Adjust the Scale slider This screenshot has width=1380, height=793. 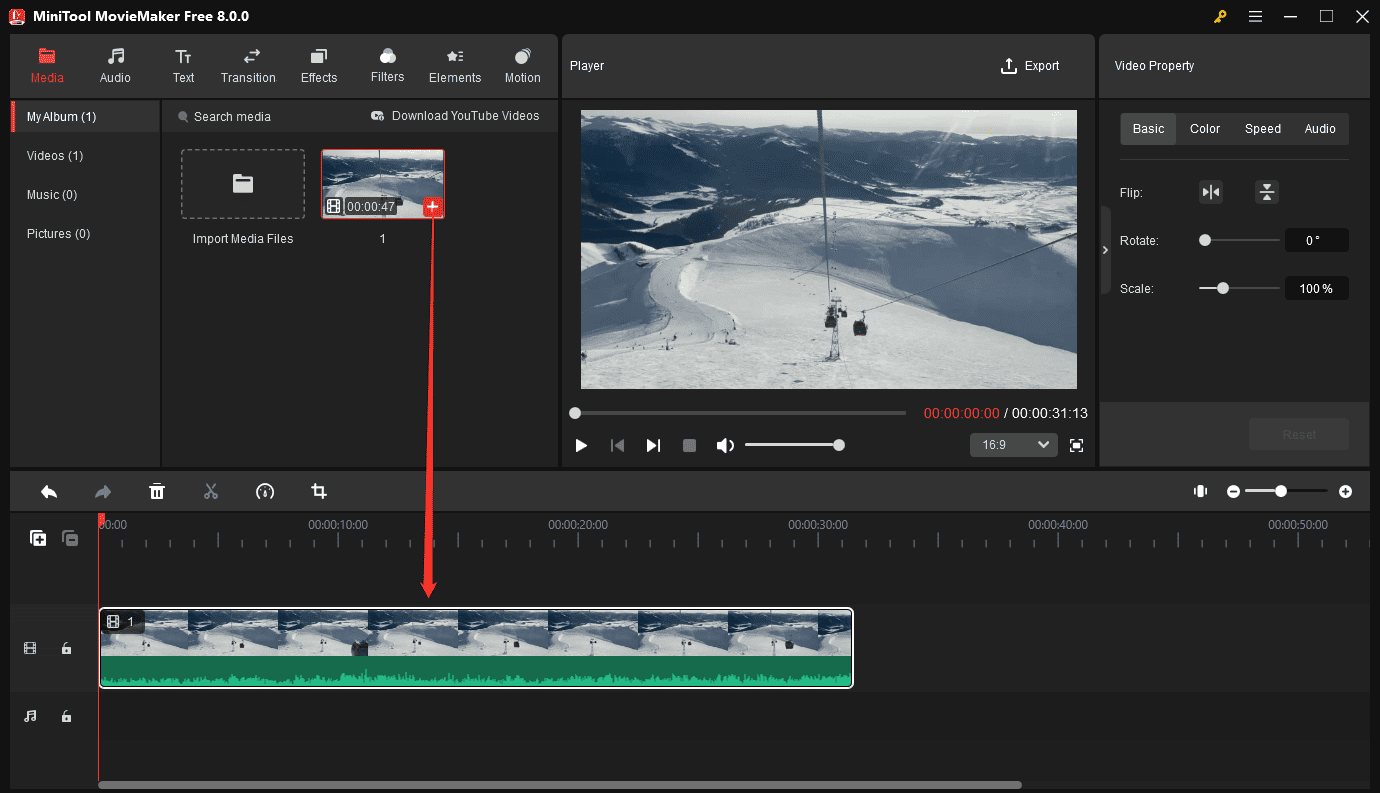coord(1240,288)
